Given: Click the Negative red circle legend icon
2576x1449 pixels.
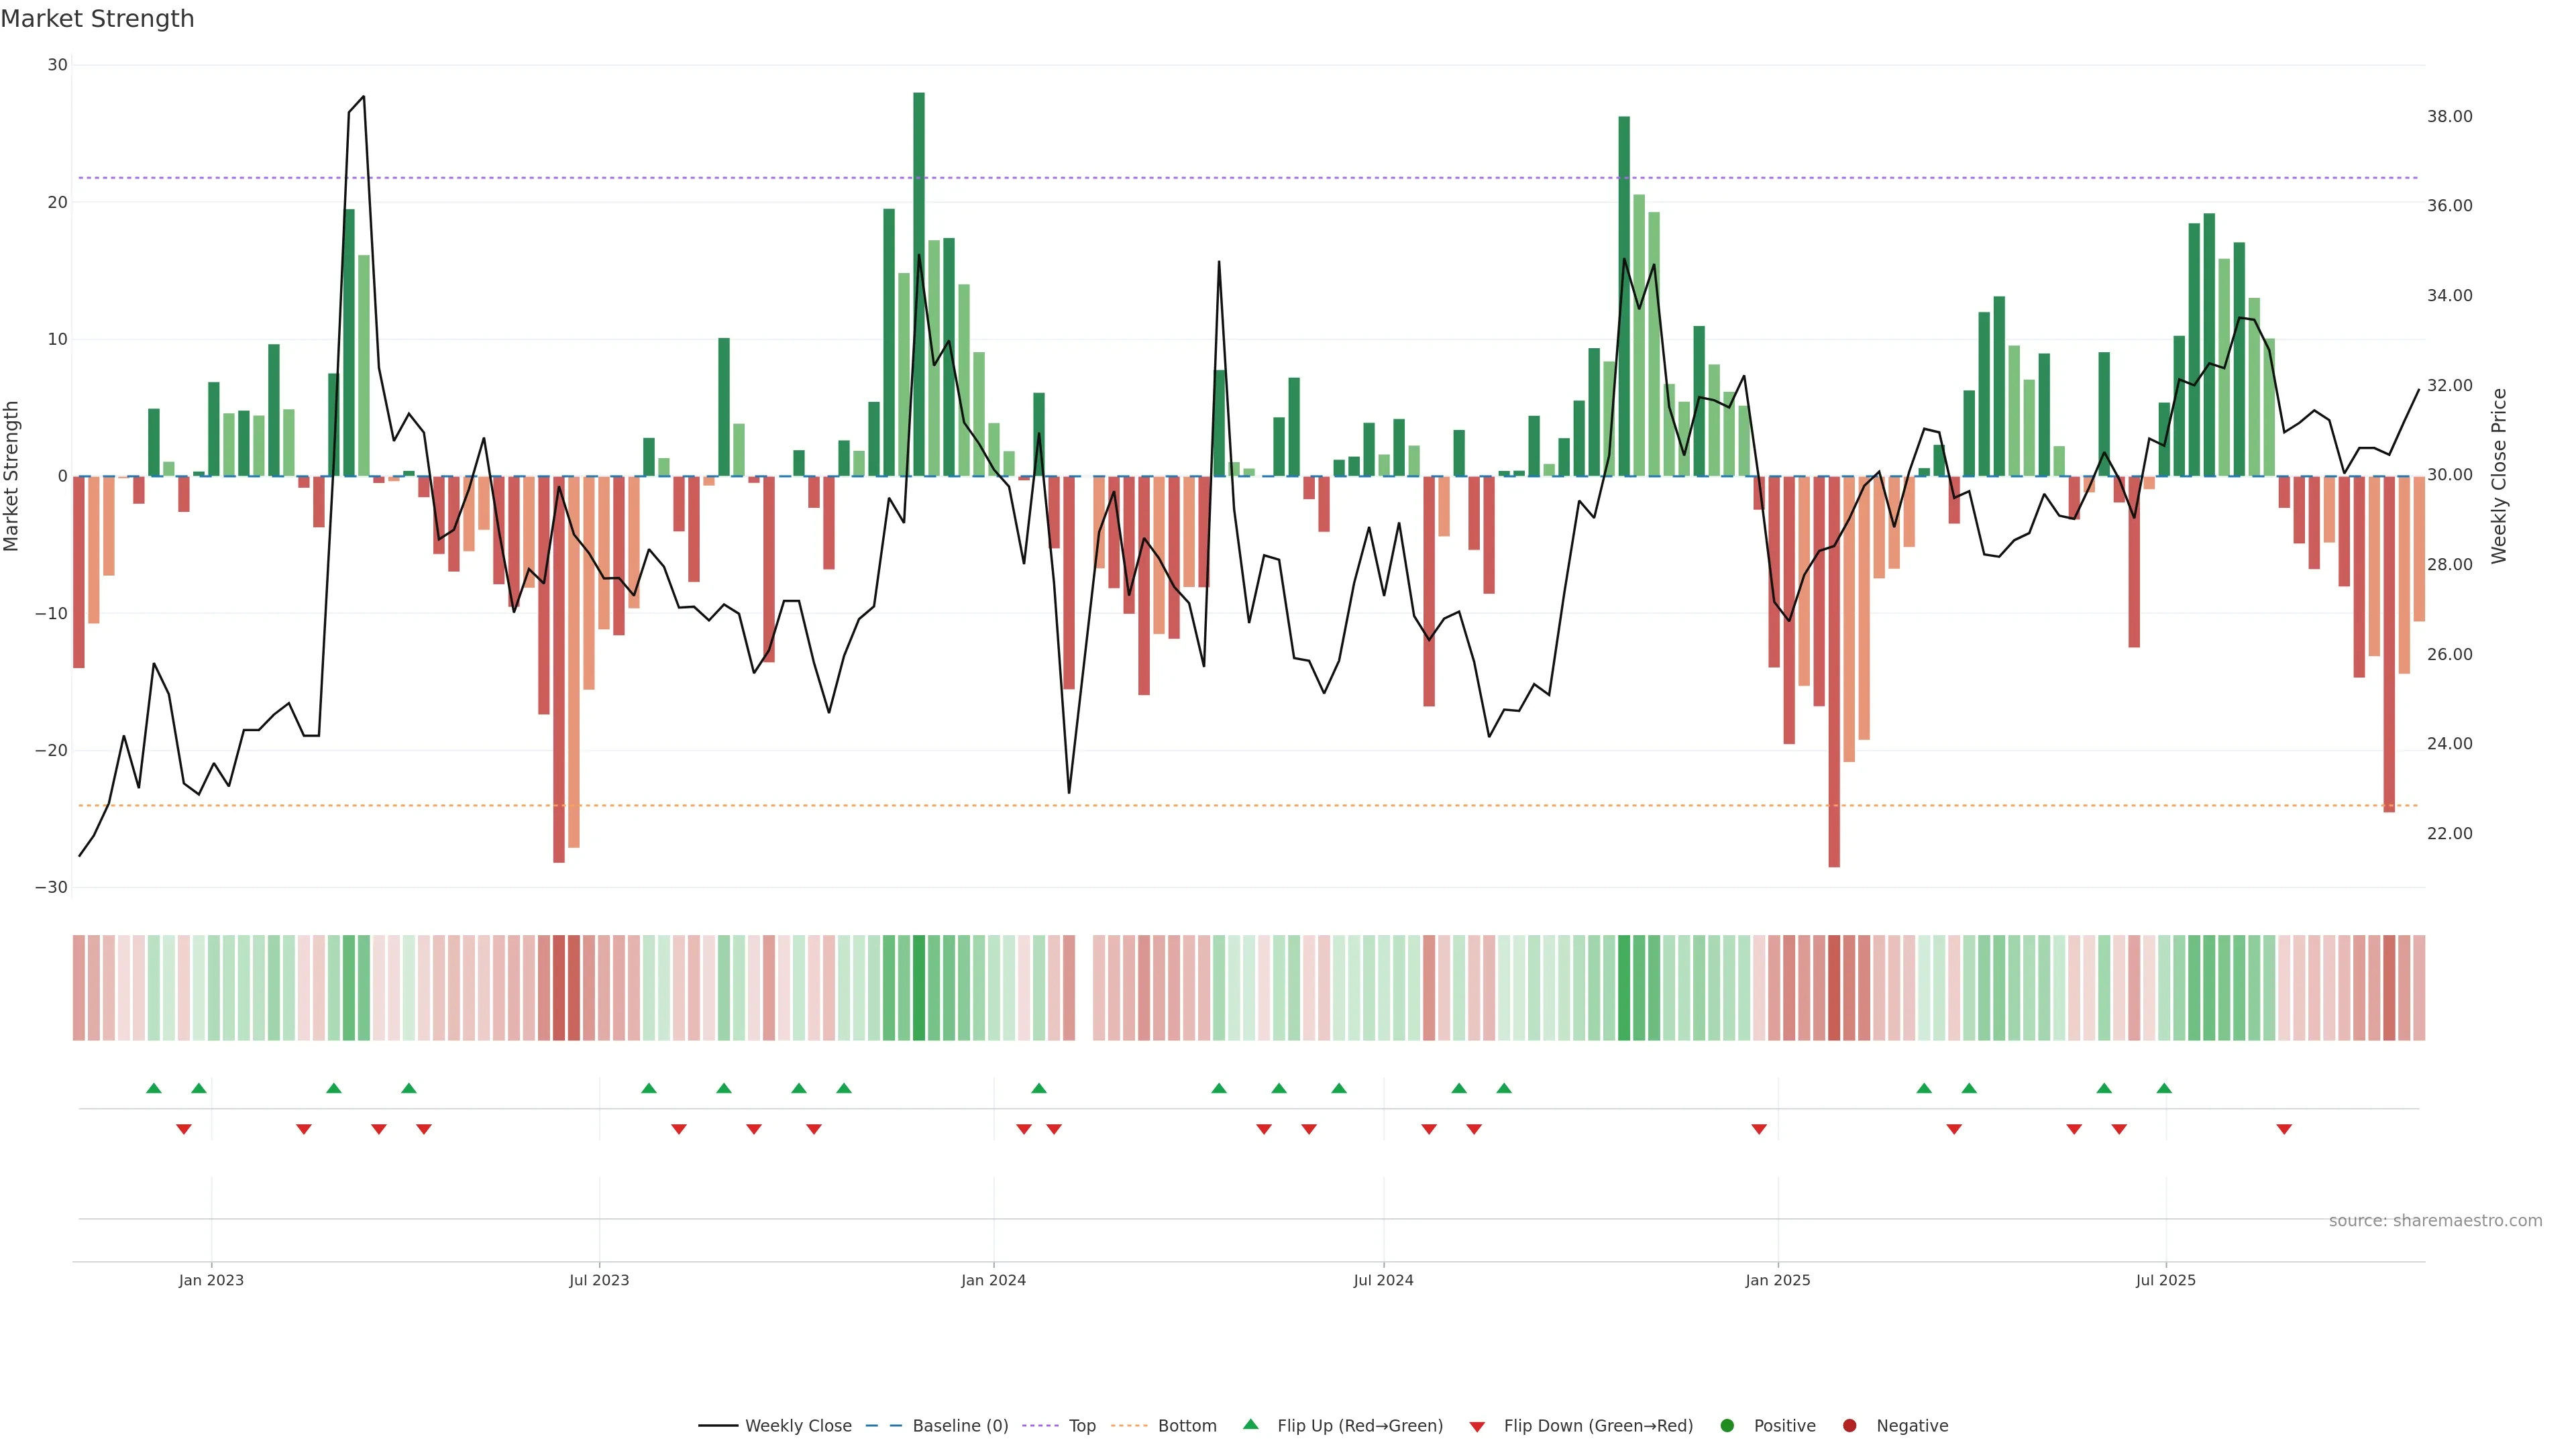Looking at the screenshot, I should (x=1849, y=1426).
